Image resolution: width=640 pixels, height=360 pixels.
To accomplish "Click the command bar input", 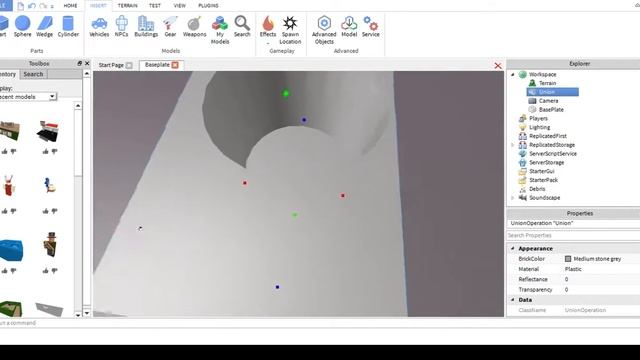I will pyautogui.click(x=320, y=323).
